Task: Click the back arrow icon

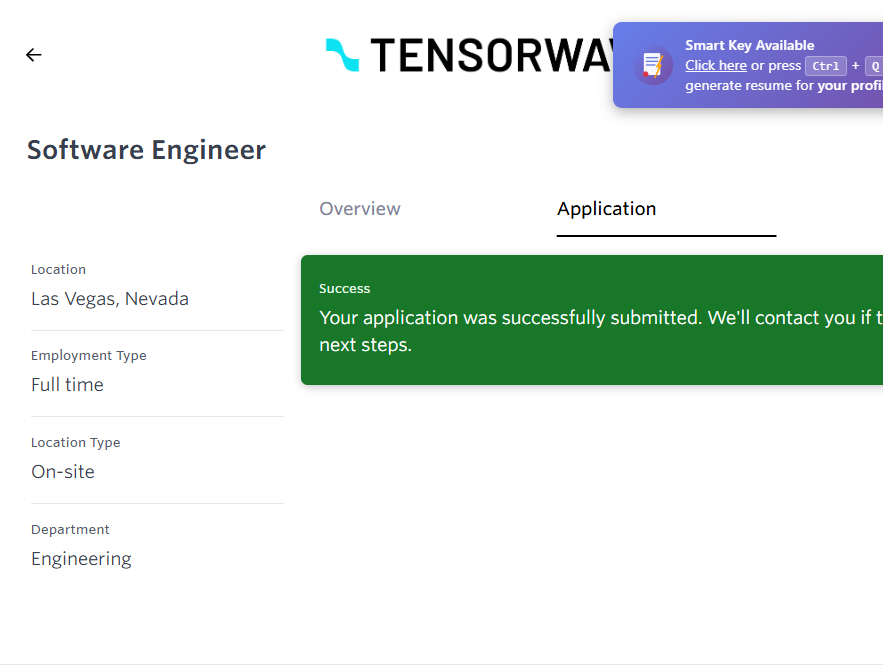Action: (34, 55)
